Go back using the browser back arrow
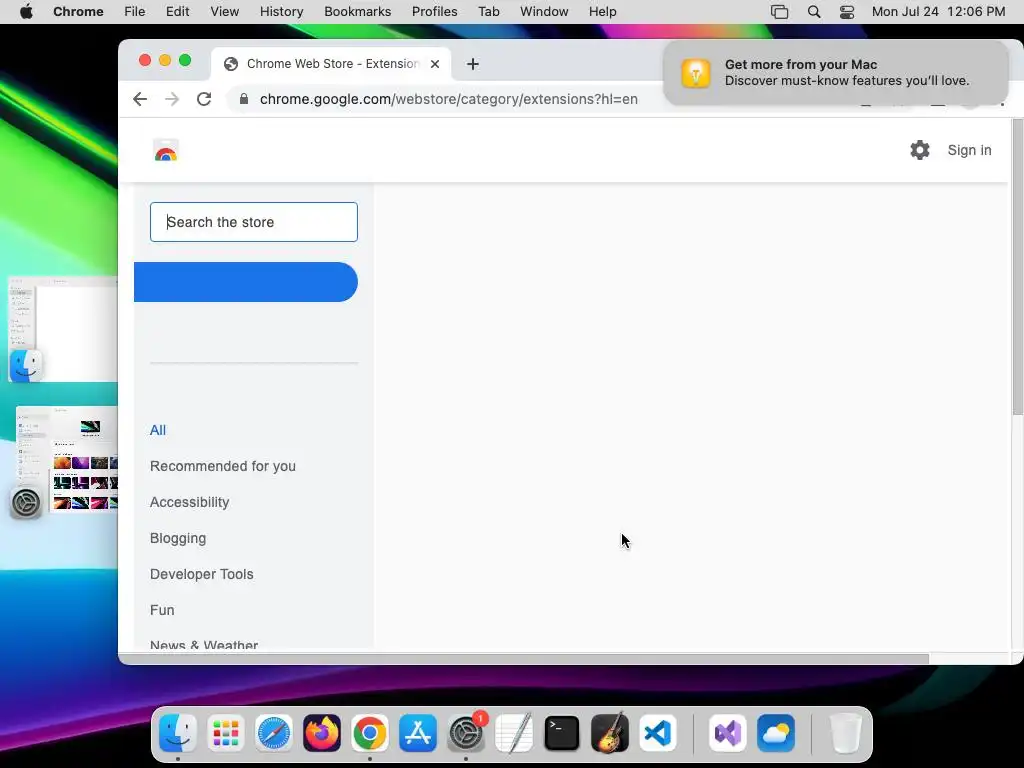This screenshot has height=768, width=1024. (140, 99)
